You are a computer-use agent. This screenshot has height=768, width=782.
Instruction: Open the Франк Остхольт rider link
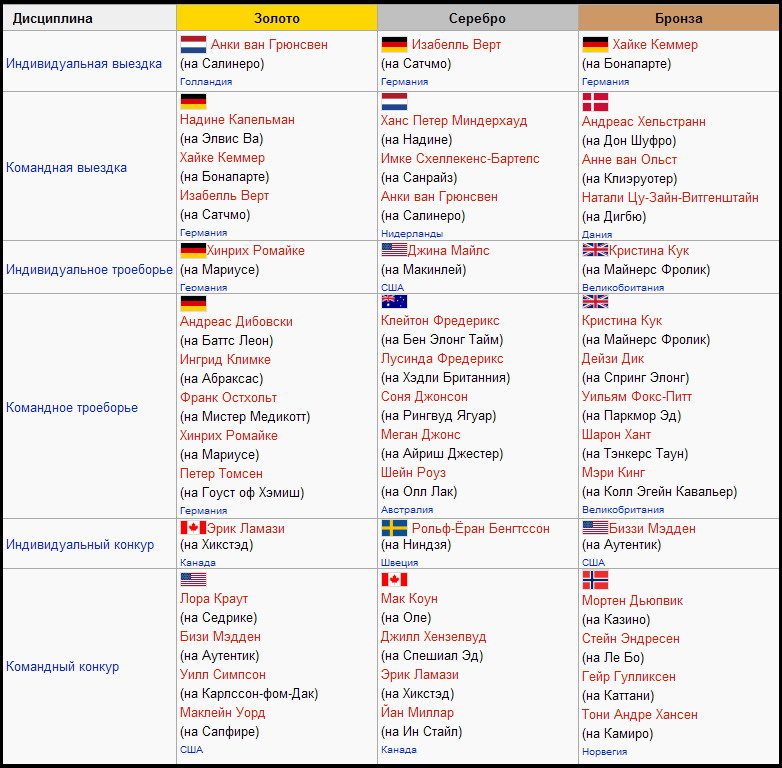coord(228,397)
